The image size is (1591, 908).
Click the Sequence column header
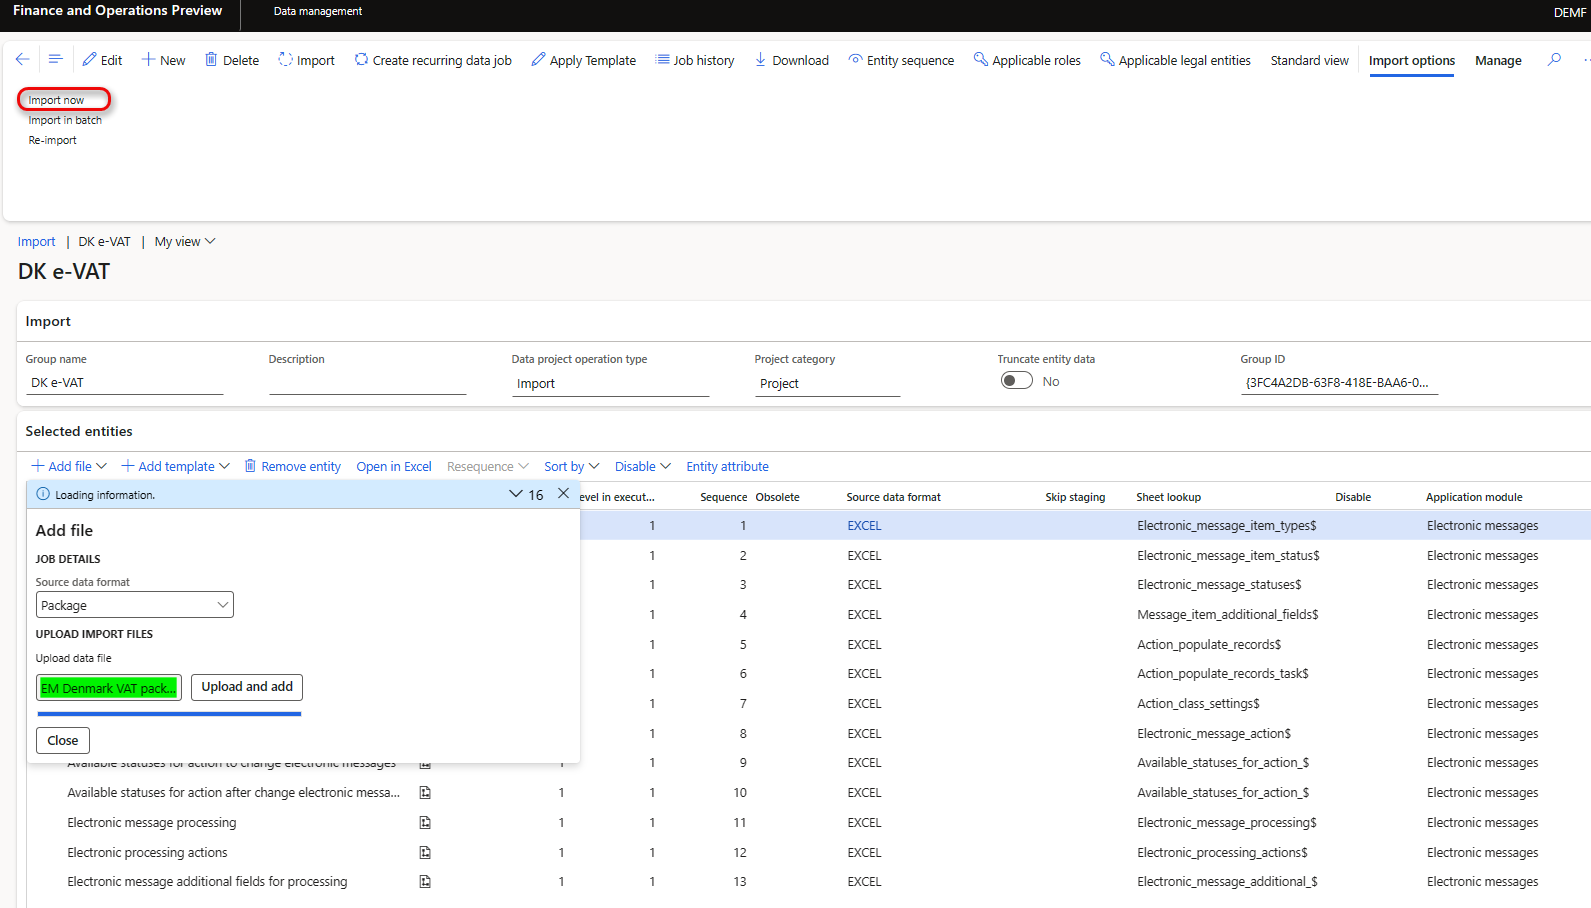click(x=724, y=497)
